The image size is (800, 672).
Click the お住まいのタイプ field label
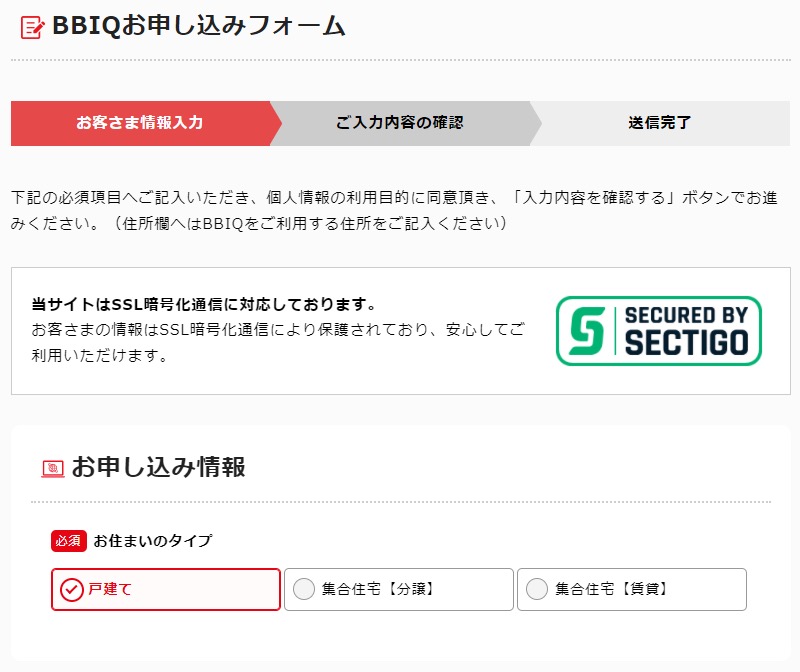pos(153,541)
